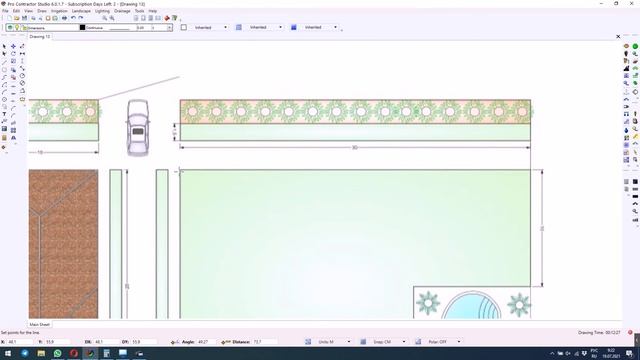Switch to the Drawing 13 tab

(x=40, y=37)
